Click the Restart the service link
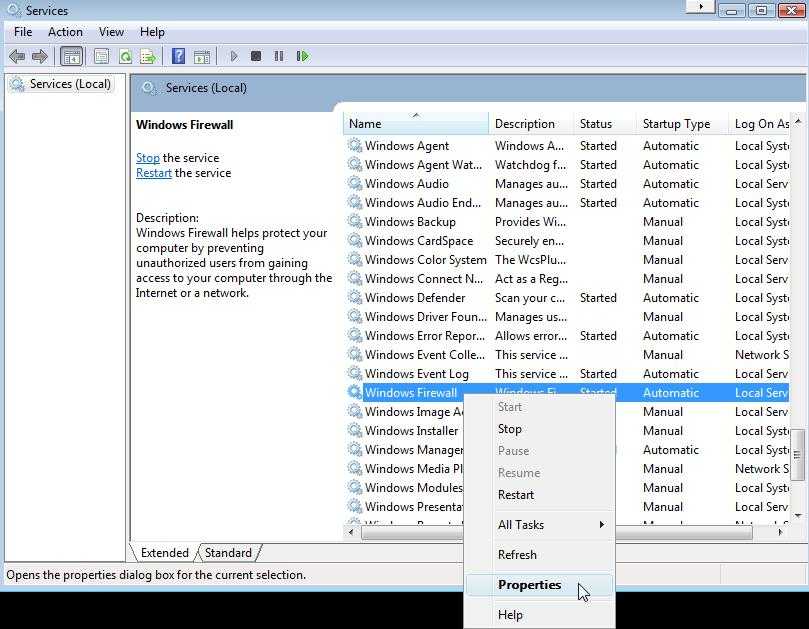Screen dimensions: 809x629 click(x=154, y=173)
